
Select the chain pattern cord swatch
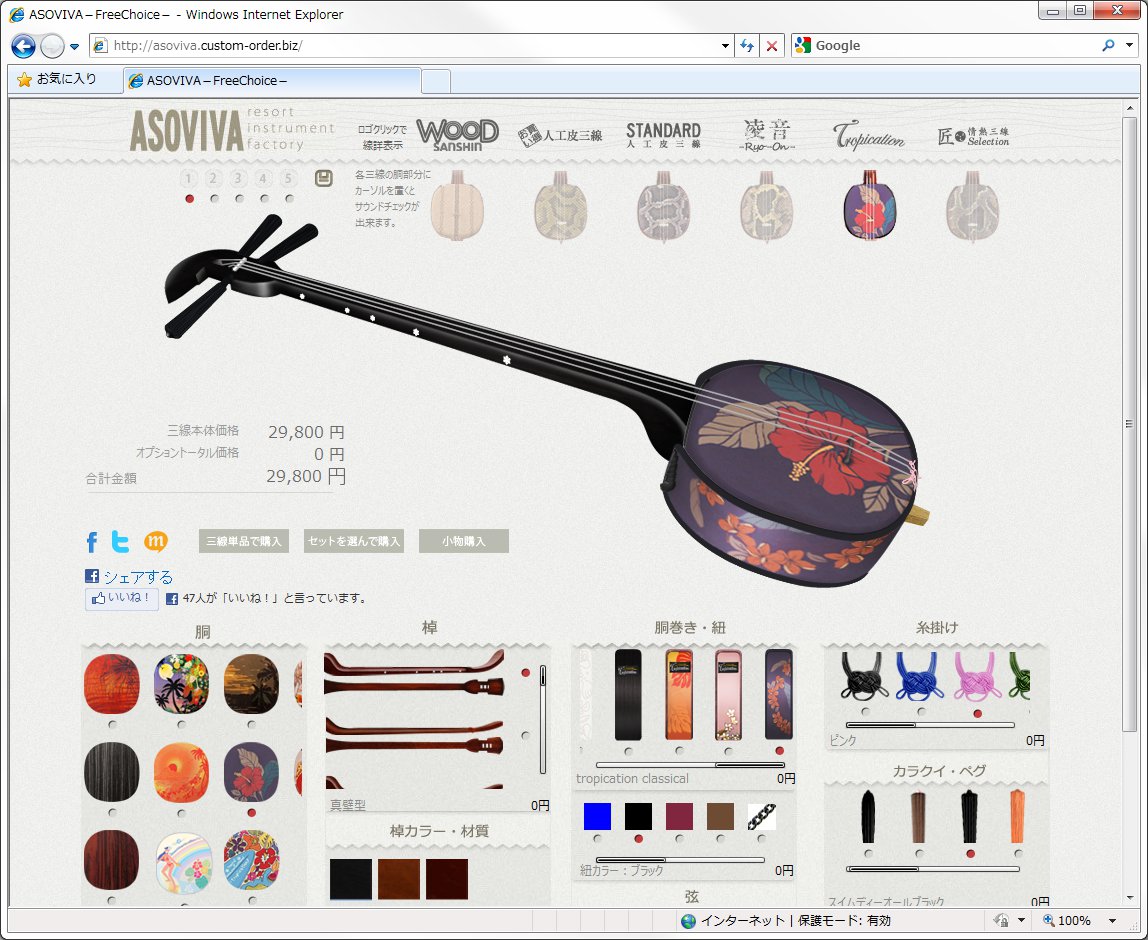[x=761, y=816]
